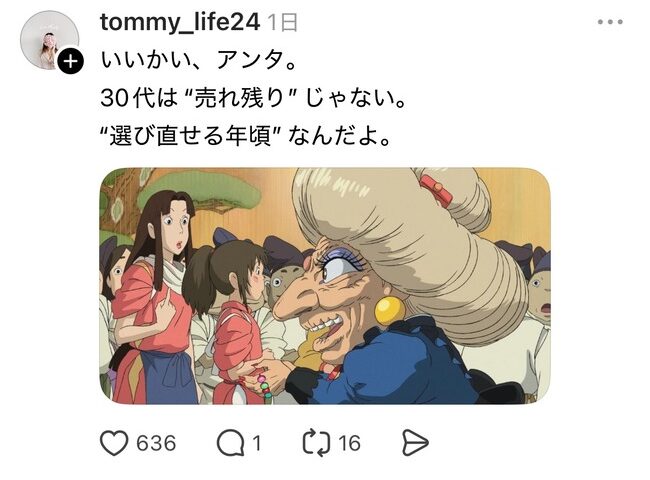Open the tommy_life24 profile avatar
The height and width of the screenshot is (480, 650).
tap(50, 40)
